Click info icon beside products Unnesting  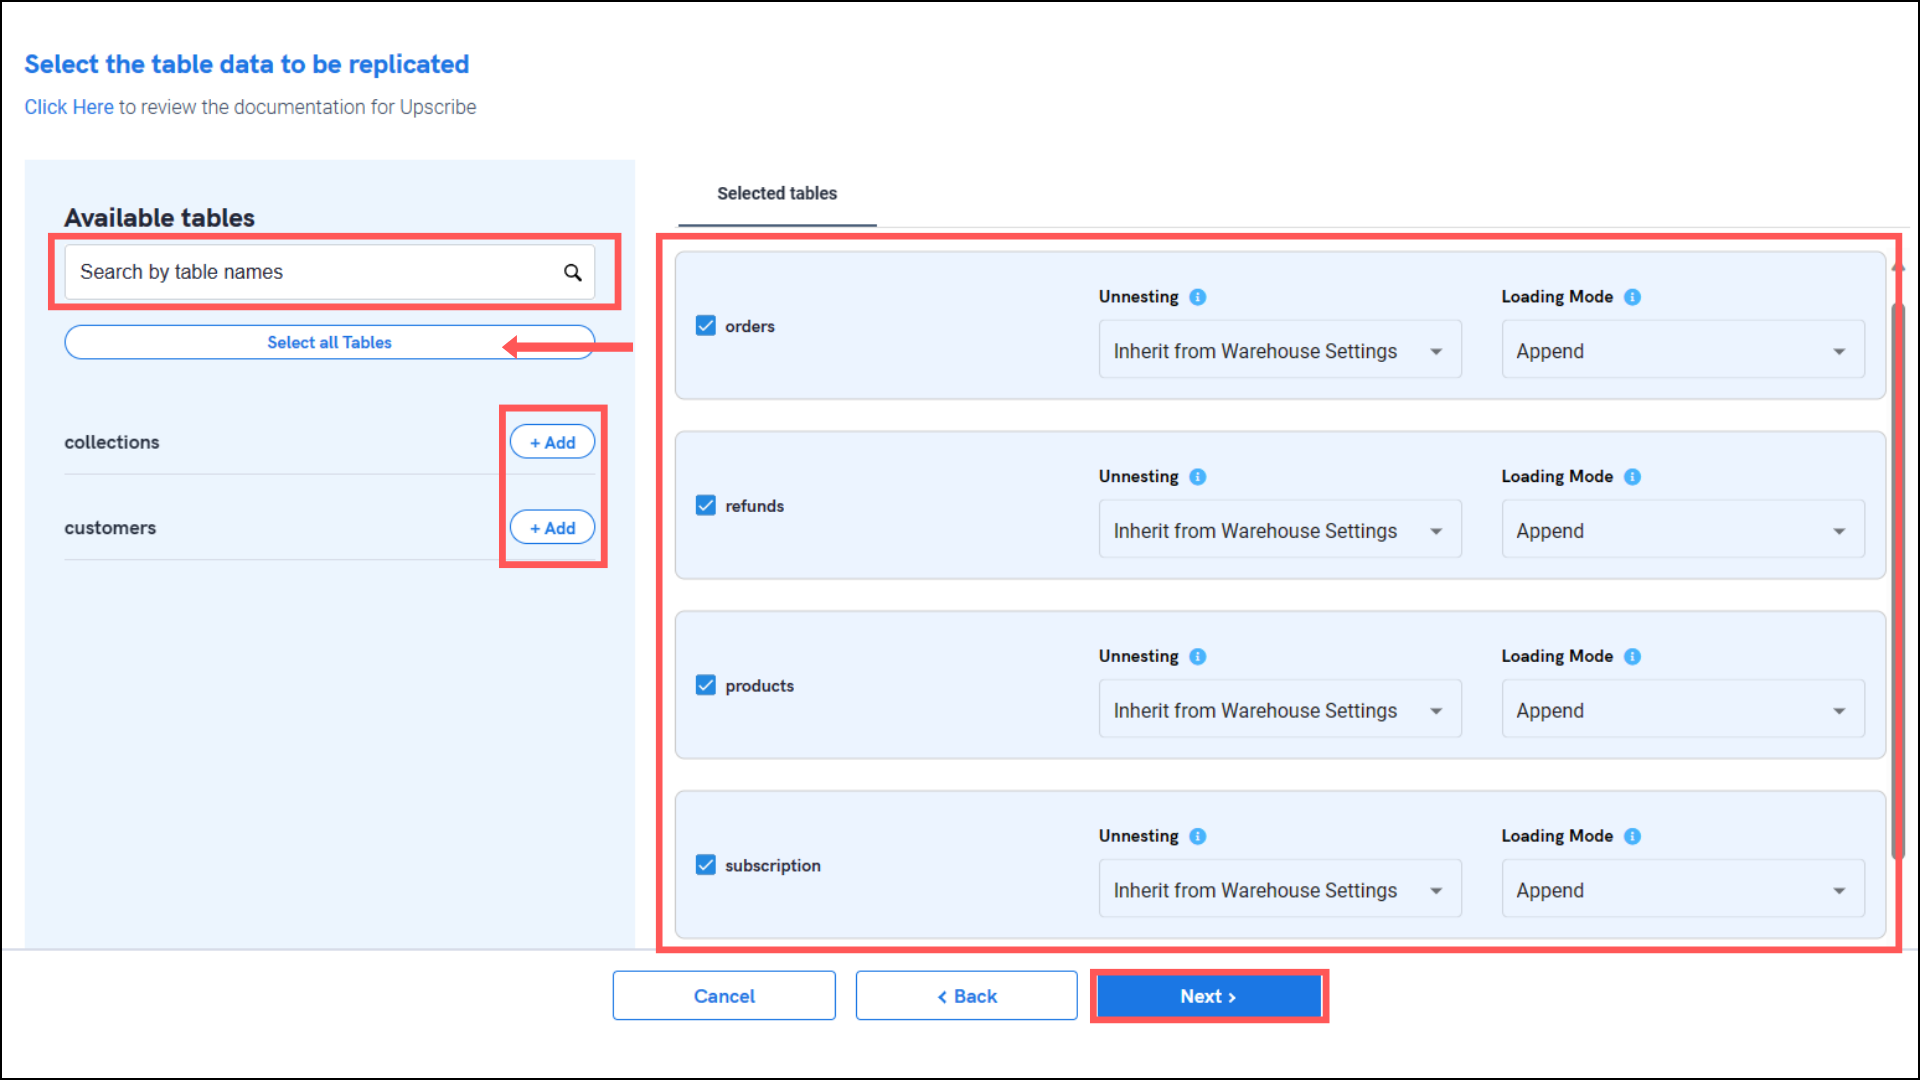1197,657
